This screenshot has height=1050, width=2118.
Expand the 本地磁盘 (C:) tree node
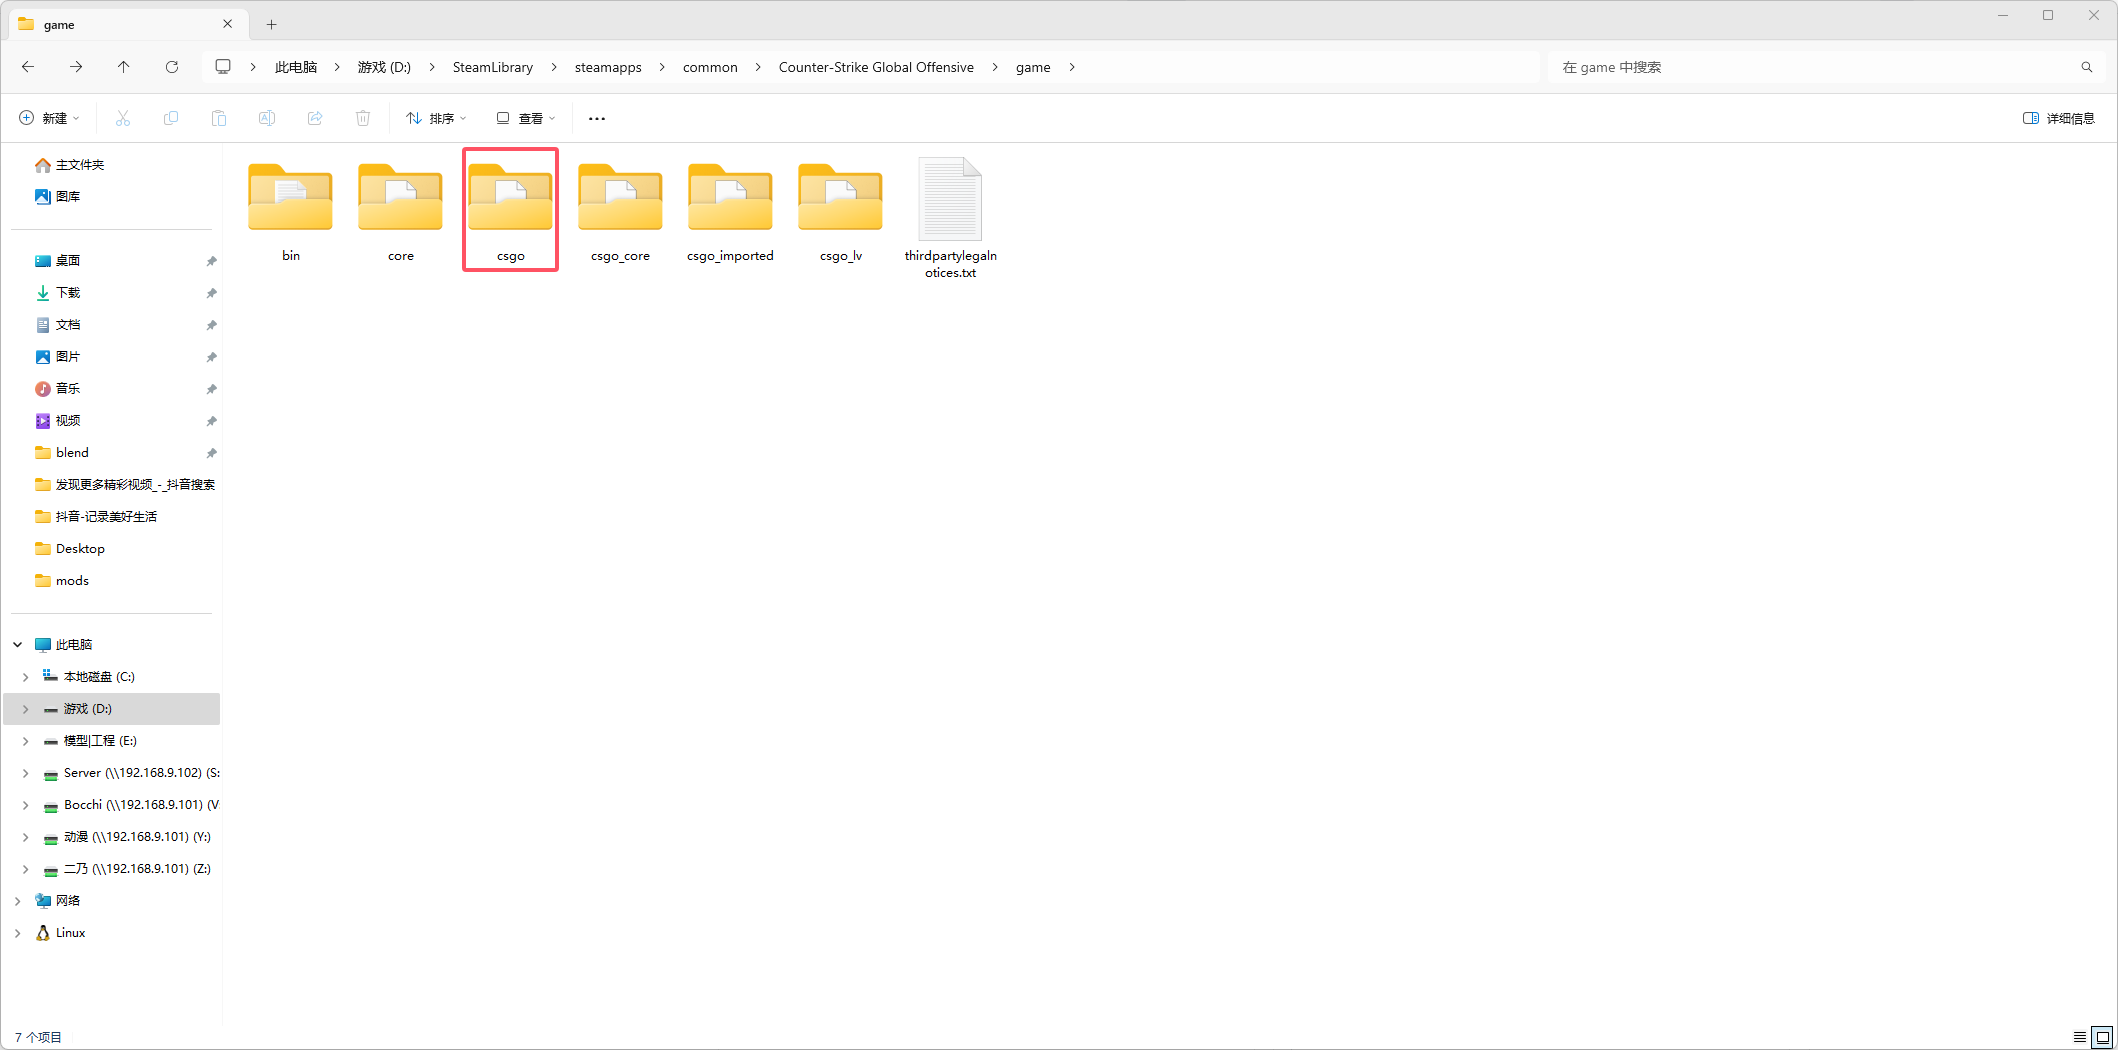point(26,677)
